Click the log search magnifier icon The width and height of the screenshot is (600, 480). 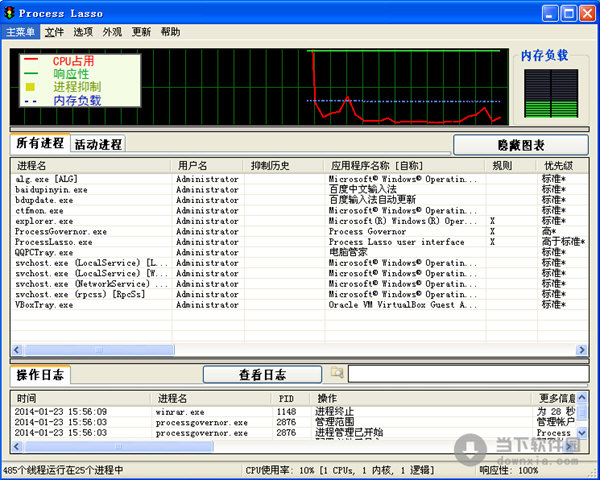coord(337,372)
